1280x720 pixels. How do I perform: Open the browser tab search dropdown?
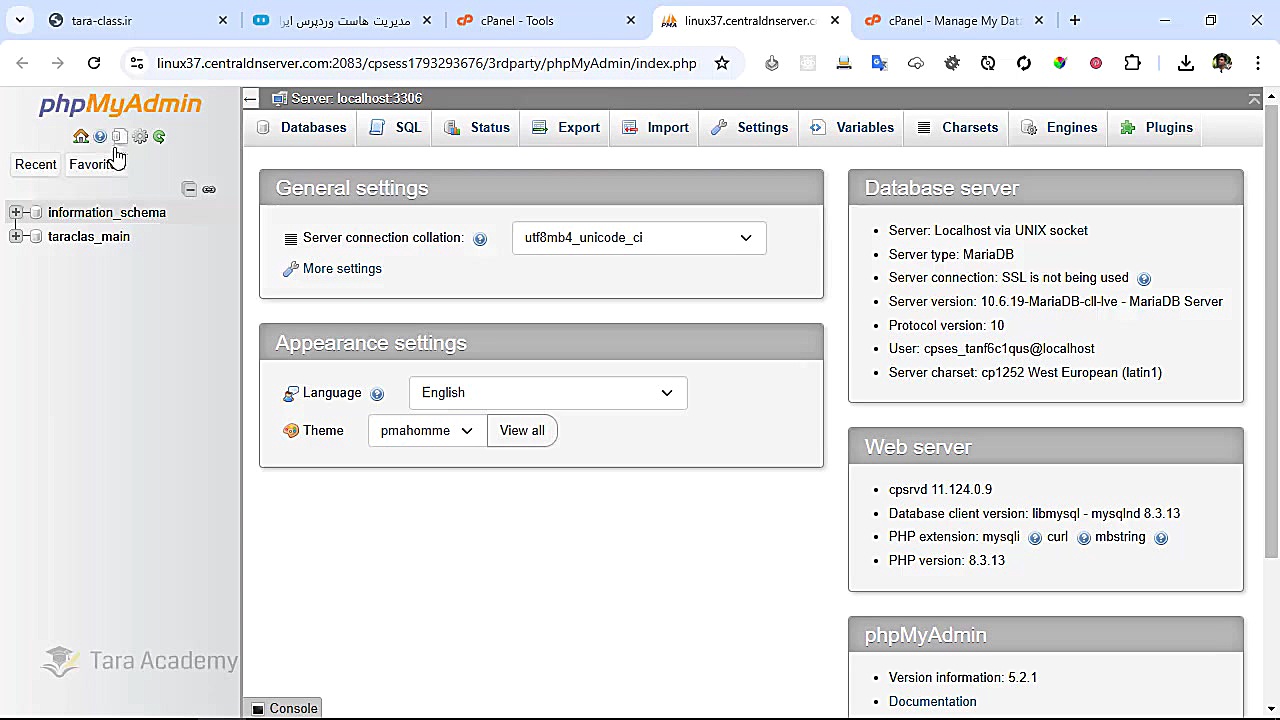(20, 20)
